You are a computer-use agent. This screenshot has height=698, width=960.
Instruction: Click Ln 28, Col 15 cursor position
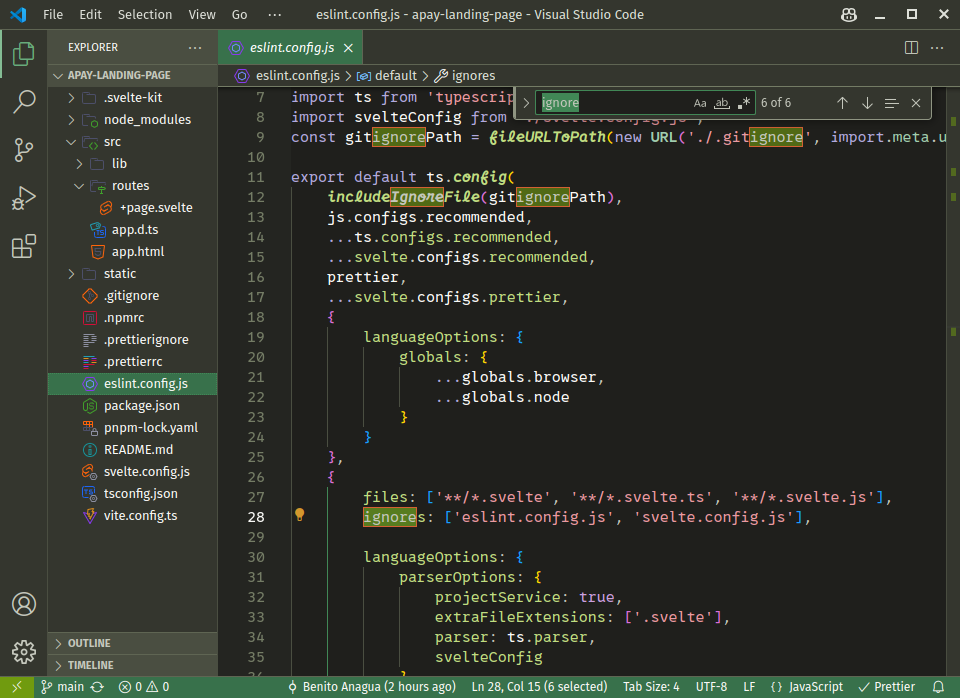[539, 687]
